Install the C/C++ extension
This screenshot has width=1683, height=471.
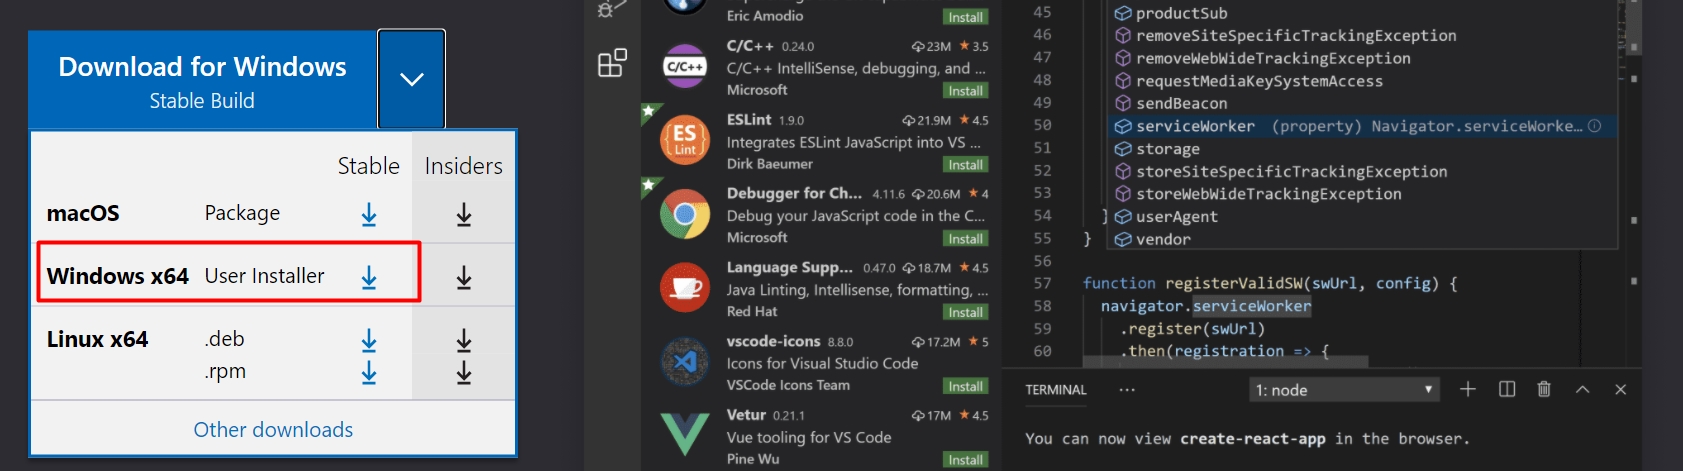pos(965,91)
